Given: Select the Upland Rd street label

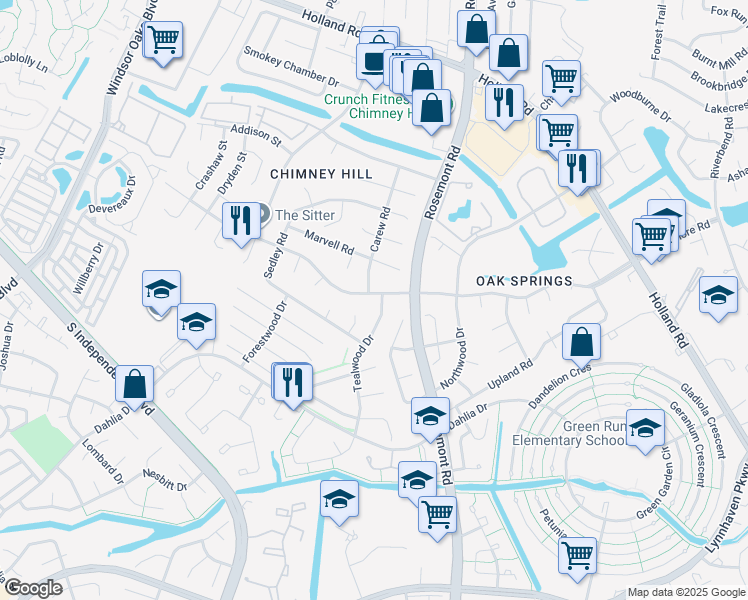Looking at the screenshot, I should click(510, 374).
